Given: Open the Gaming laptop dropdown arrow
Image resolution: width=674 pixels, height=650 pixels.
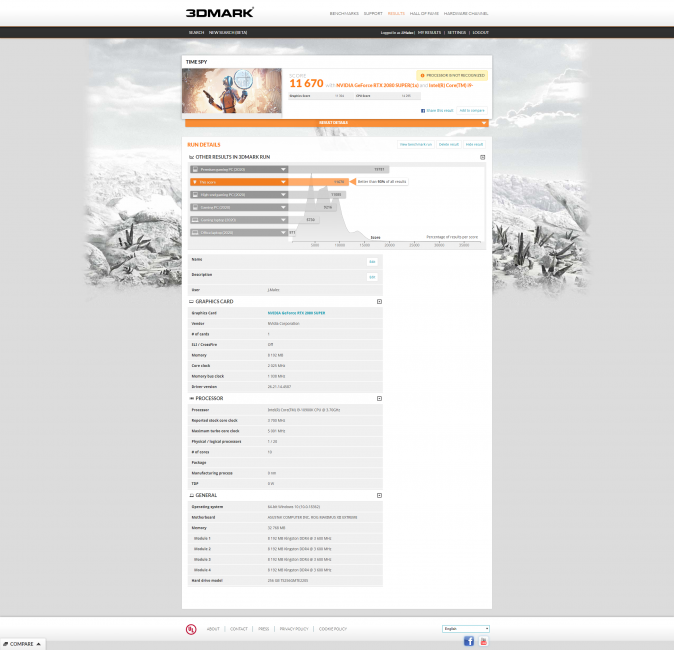Looking at the screenshot, I should click(x=283, y=220).
